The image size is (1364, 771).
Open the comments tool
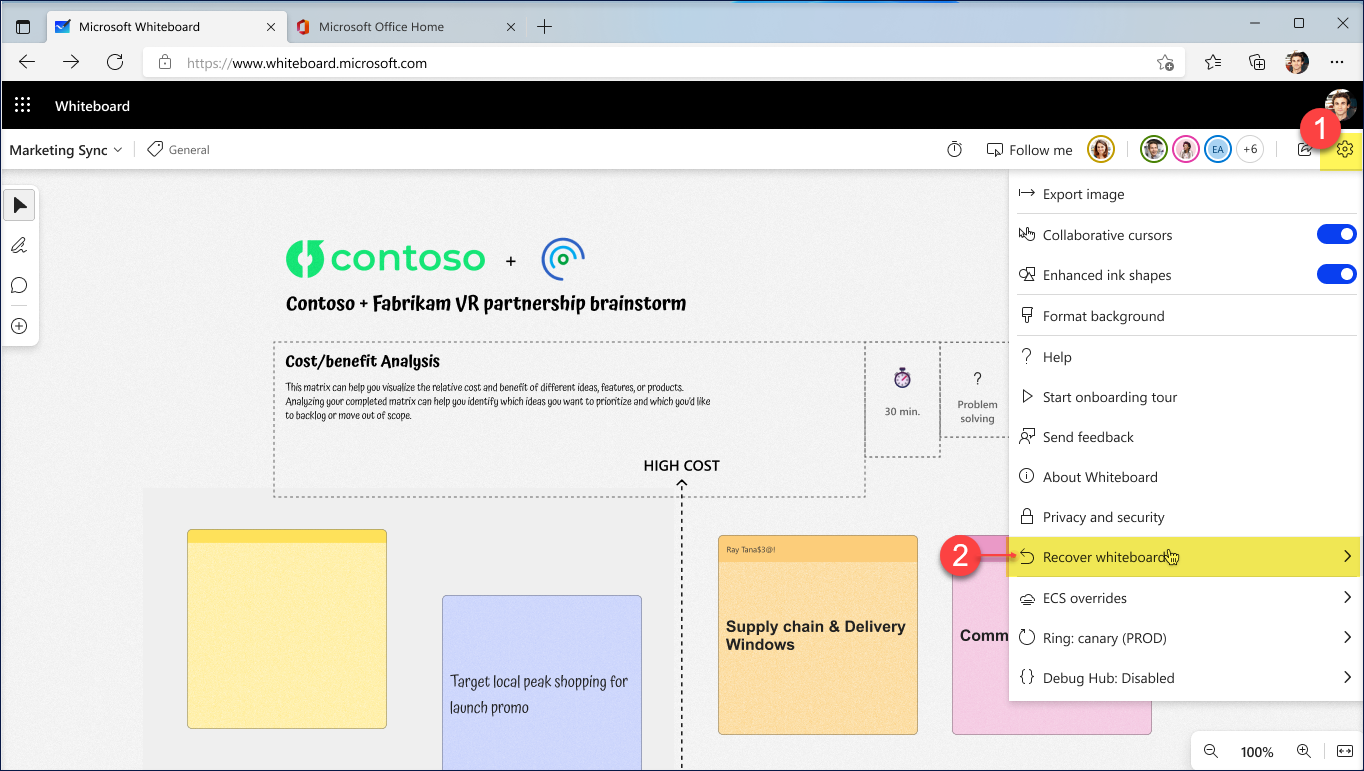pos(19,286)
